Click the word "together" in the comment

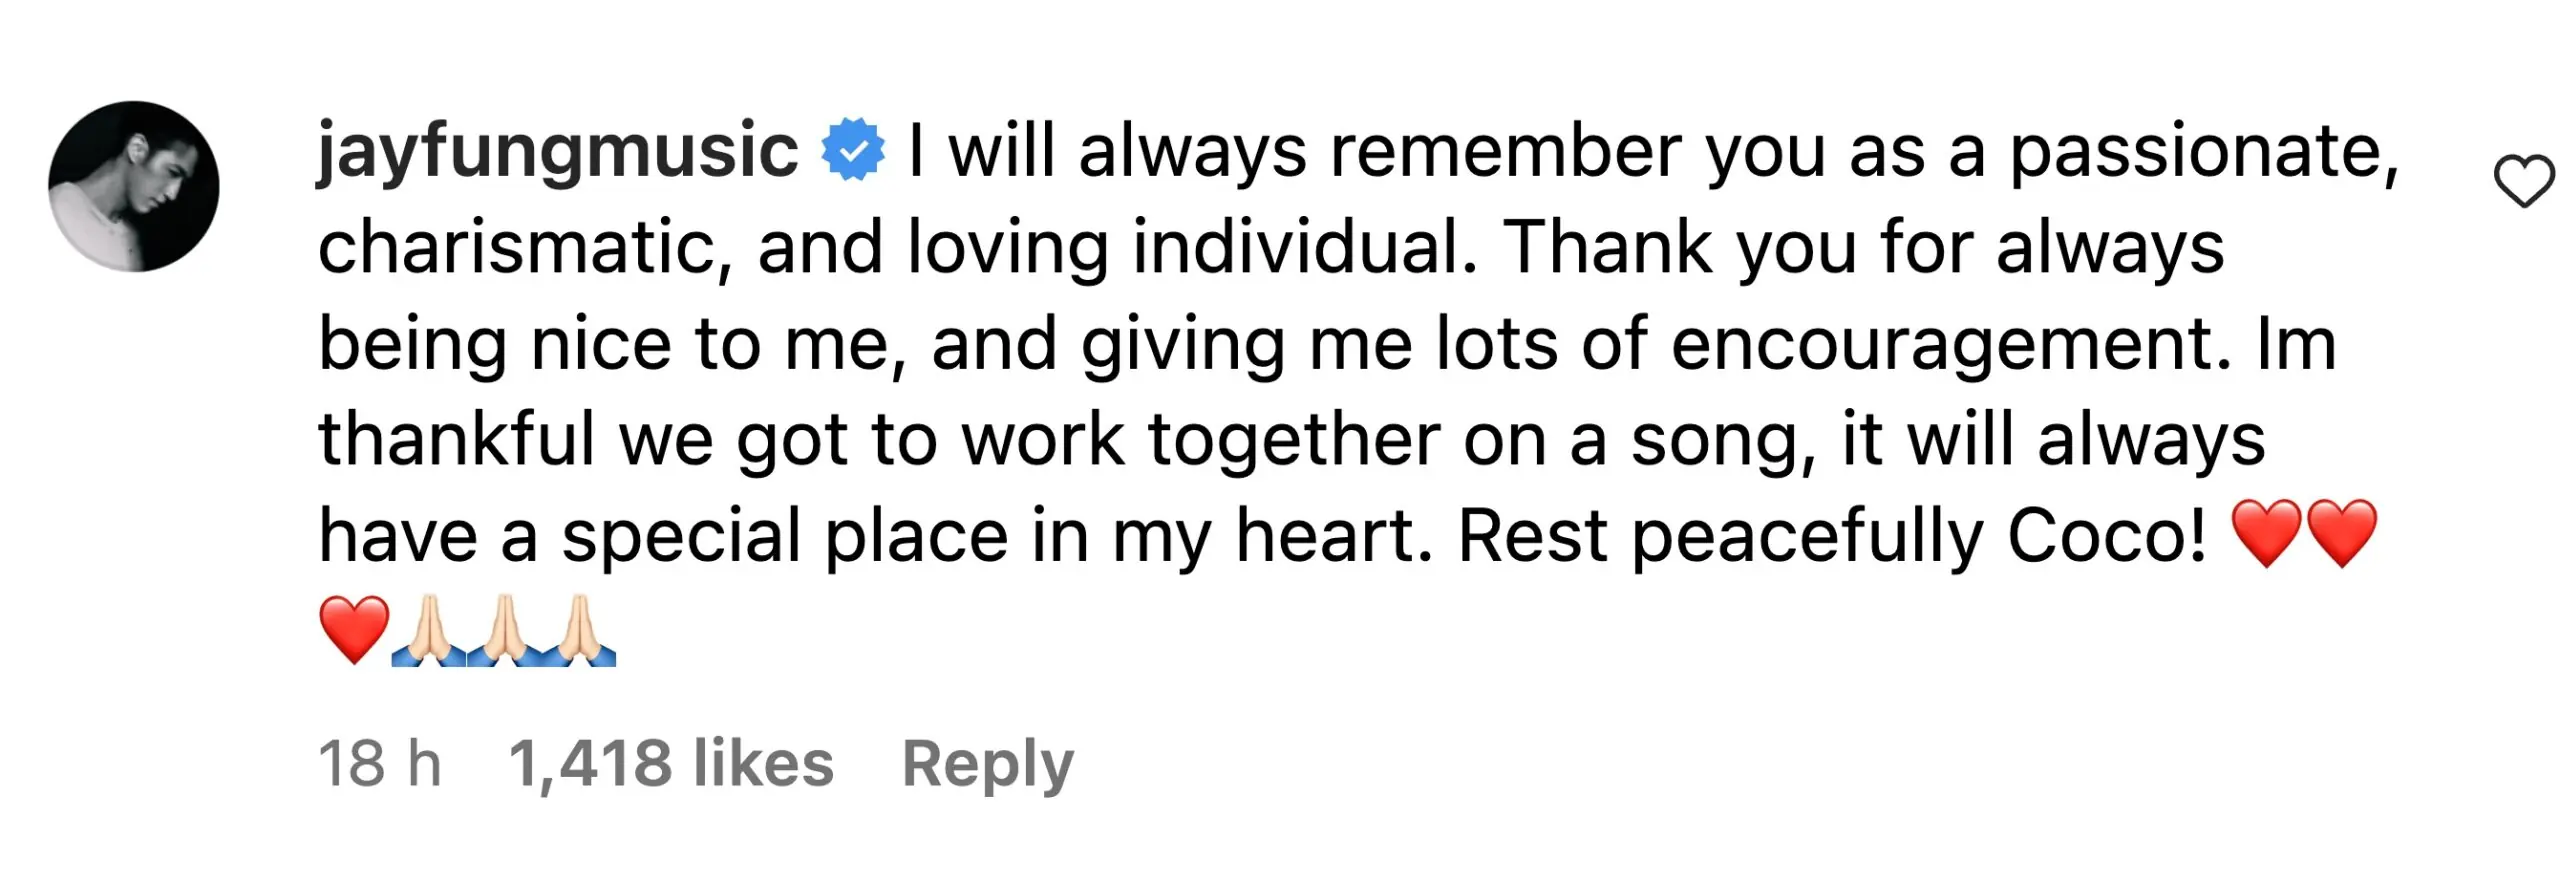[1294, 440]
